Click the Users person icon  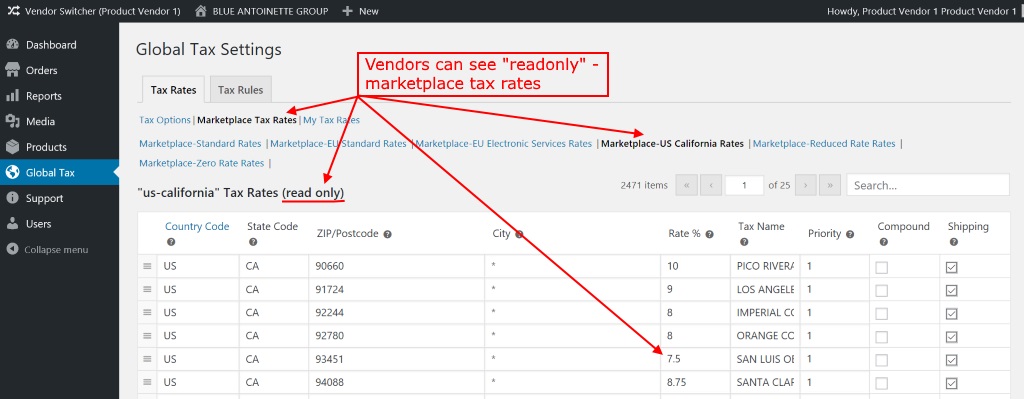[12, 224]
